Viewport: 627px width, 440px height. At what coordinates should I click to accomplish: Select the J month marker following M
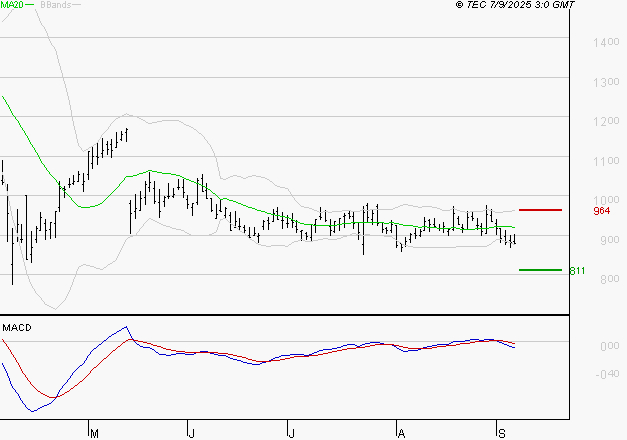tap(190, 433)
